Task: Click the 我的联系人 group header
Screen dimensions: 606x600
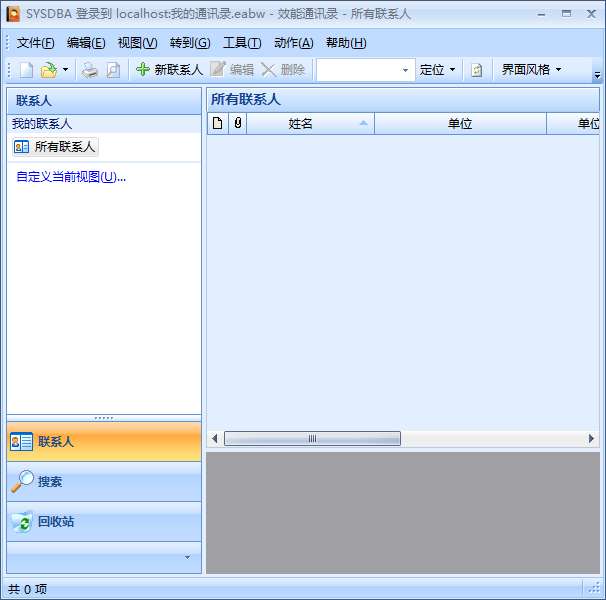Action: pos(104,124)
